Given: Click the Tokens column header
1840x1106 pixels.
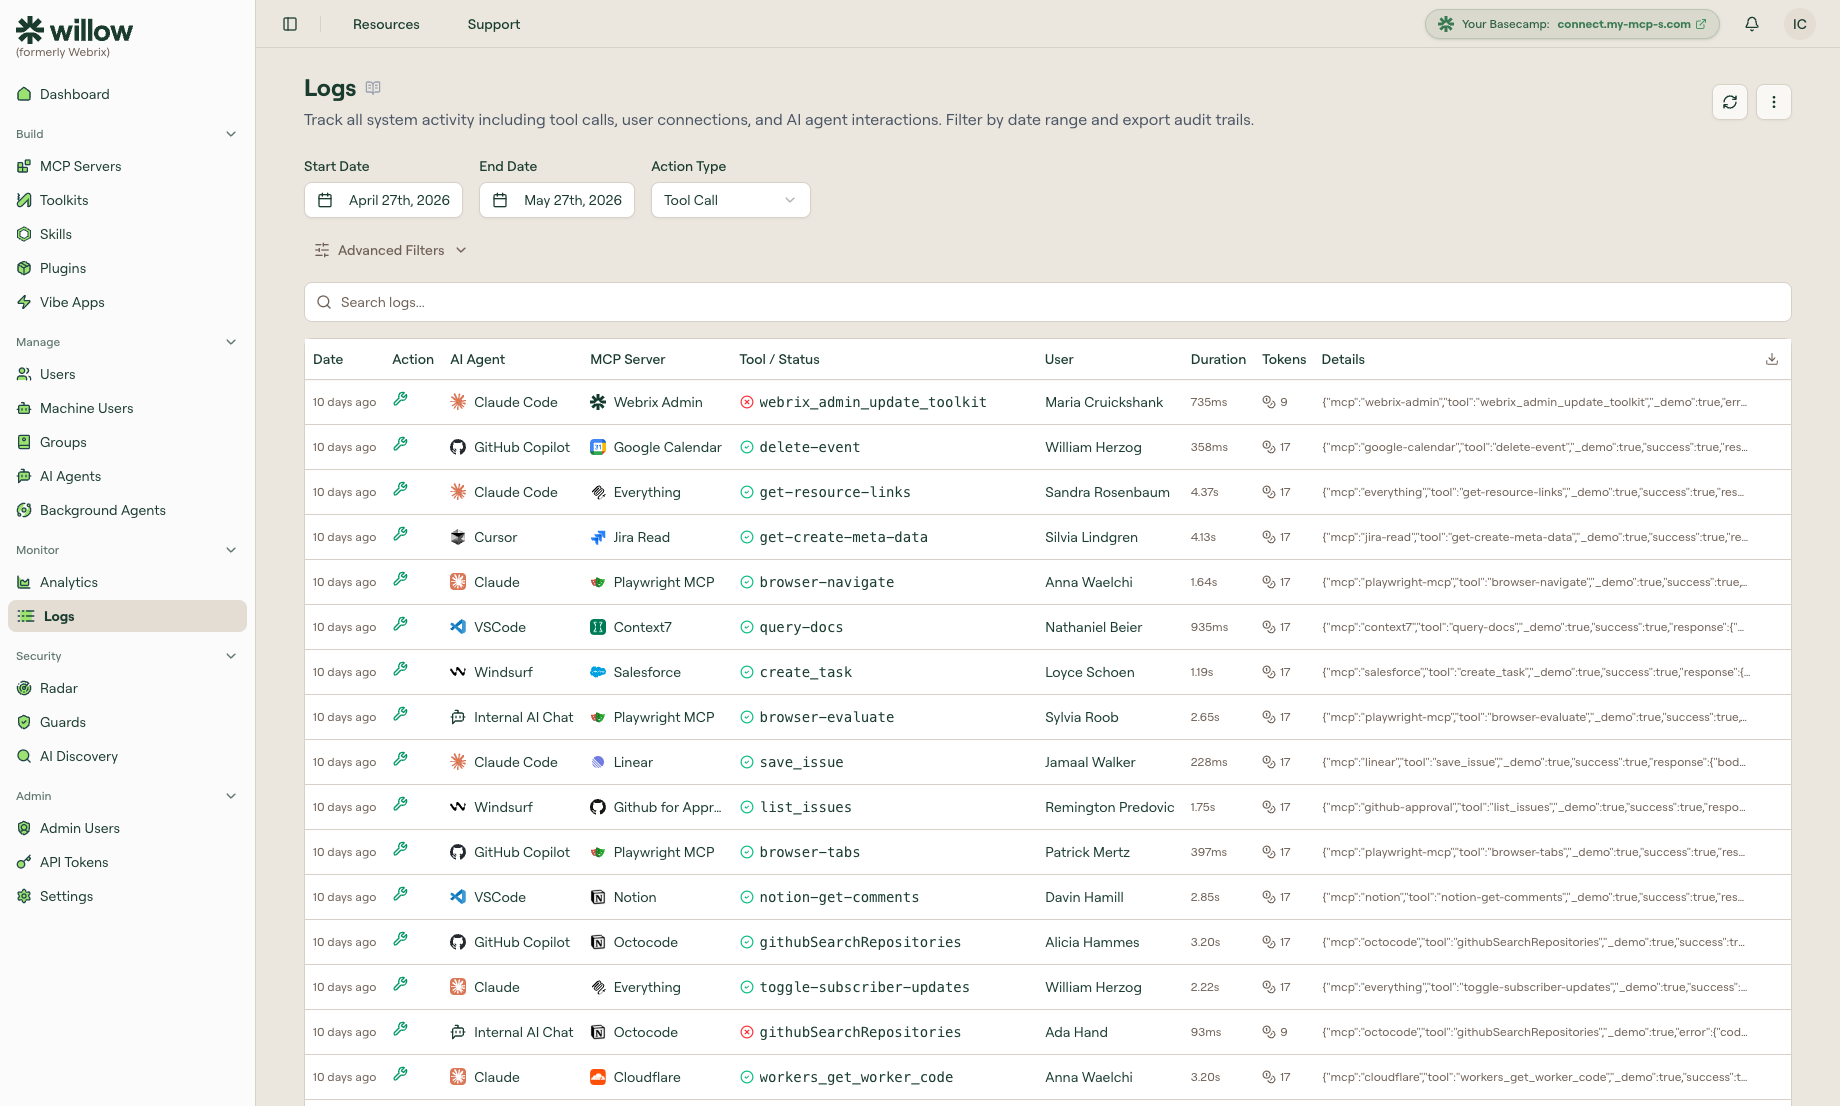Looking at the screenshot, I should coord(1284,359).
